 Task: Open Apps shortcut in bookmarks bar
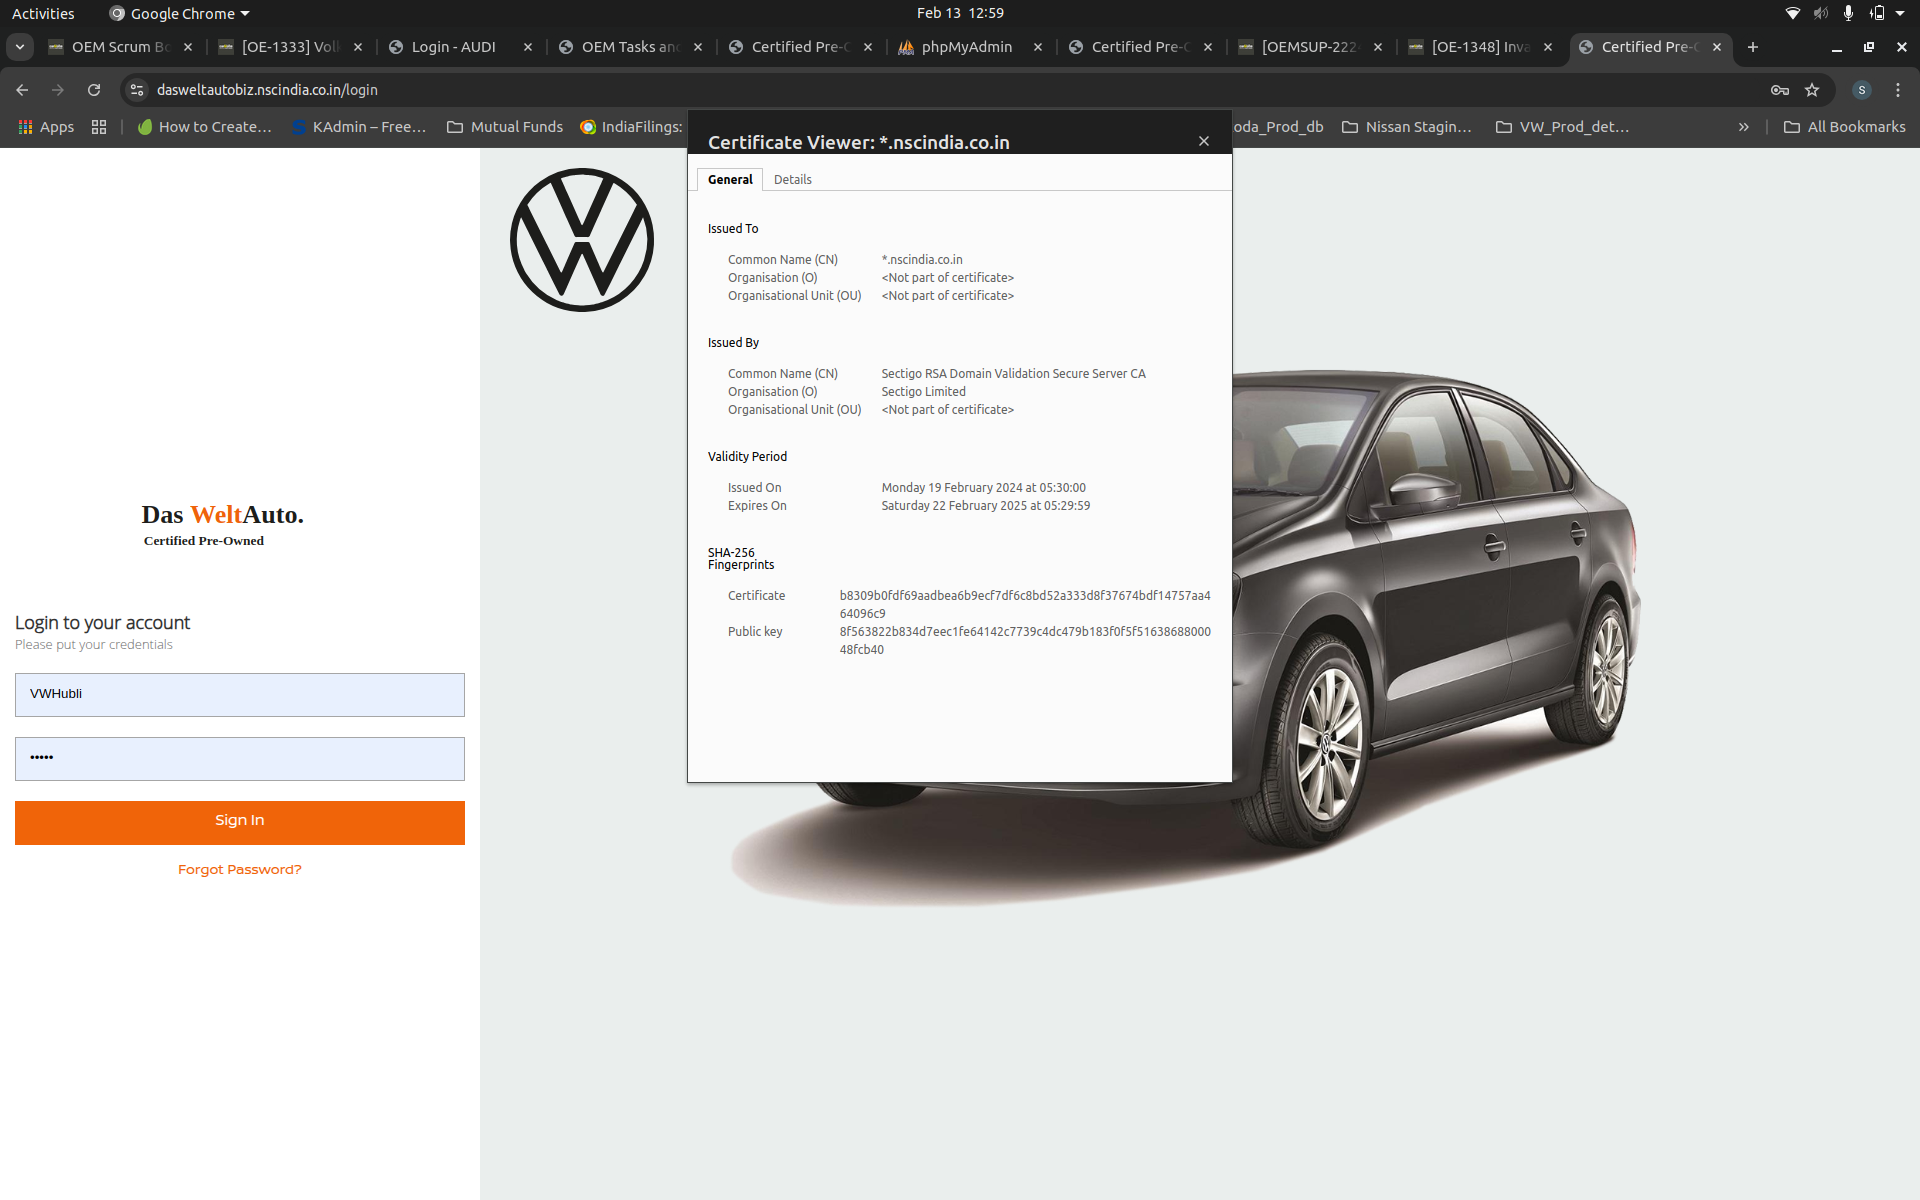point(46,127)
